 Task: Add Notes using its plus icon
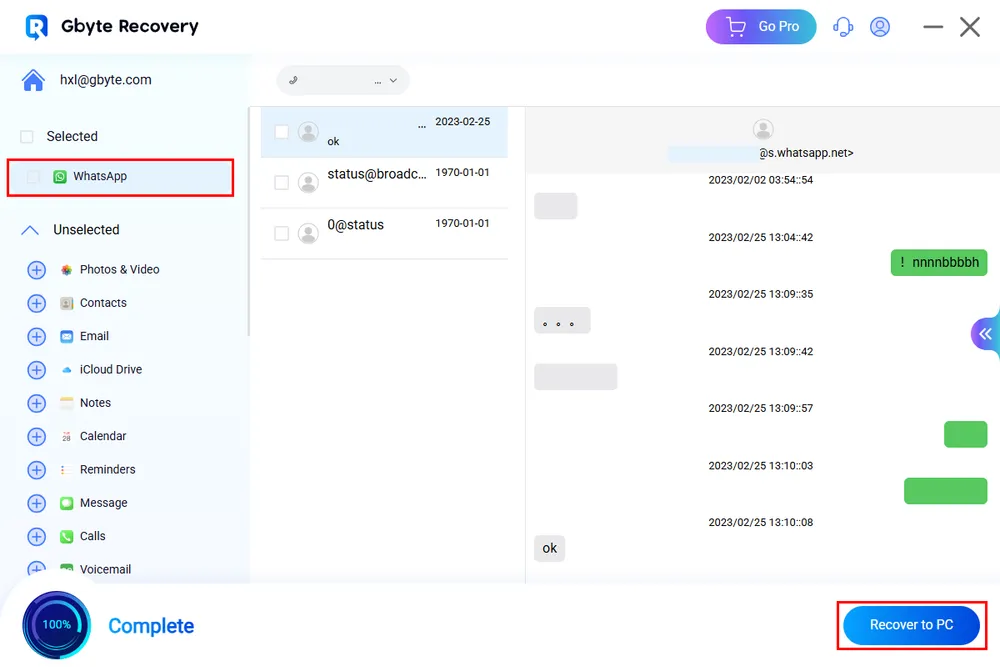point(36,403)
